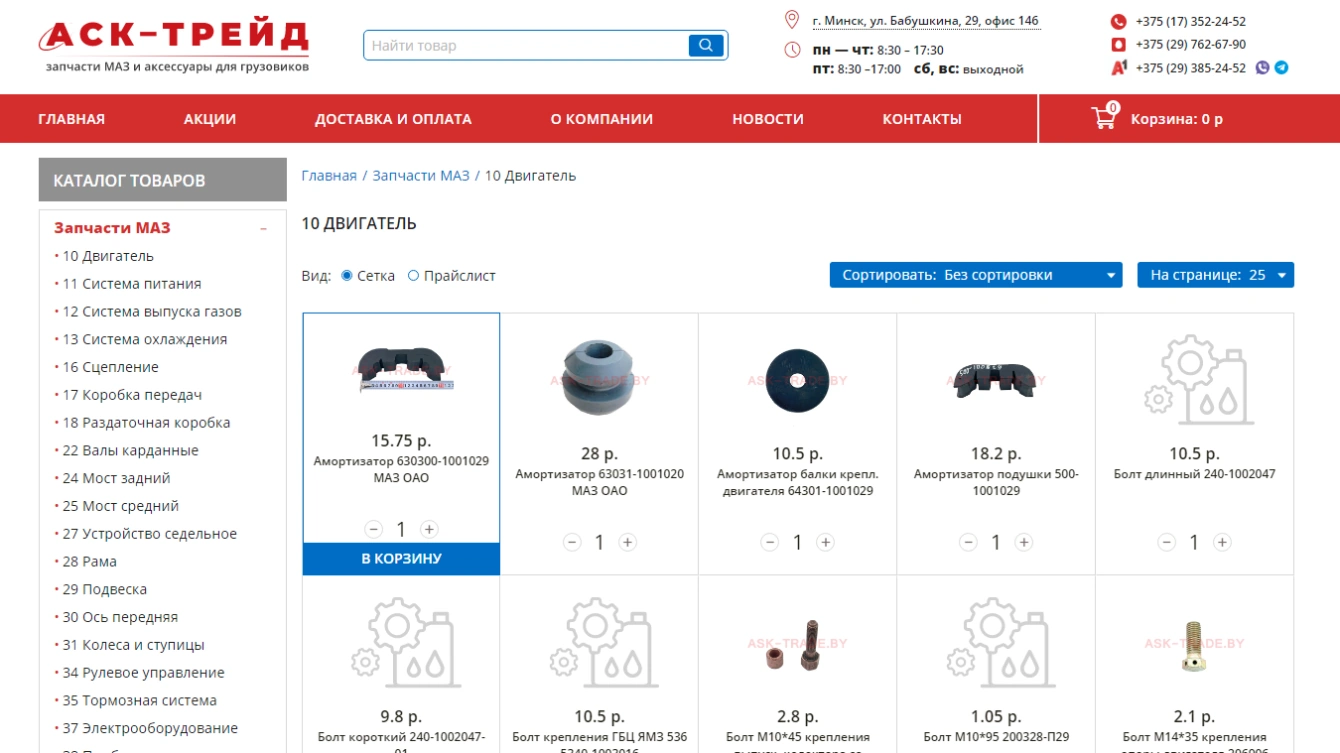Click the location pin icon by the address
The image size is (1340, 753).
(x=792, y=20)
